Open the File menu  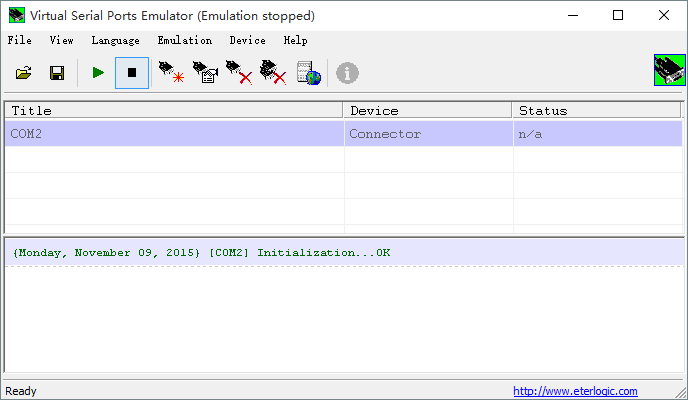point(19,40)
